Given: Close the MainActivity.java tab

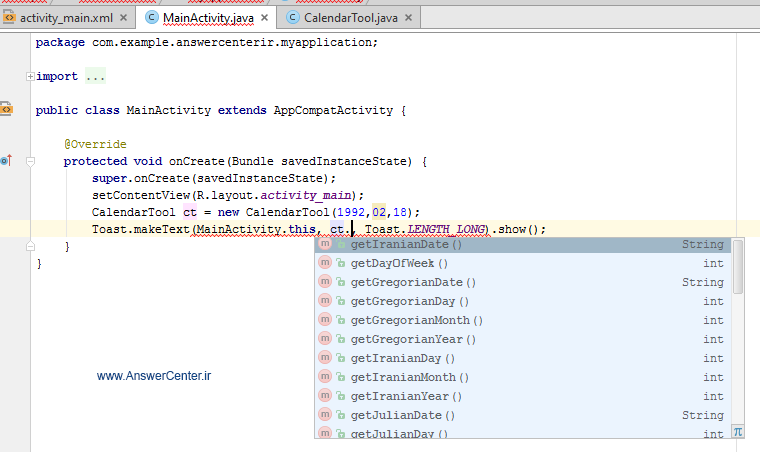Looking at the screenshot, I should (265, 18).
